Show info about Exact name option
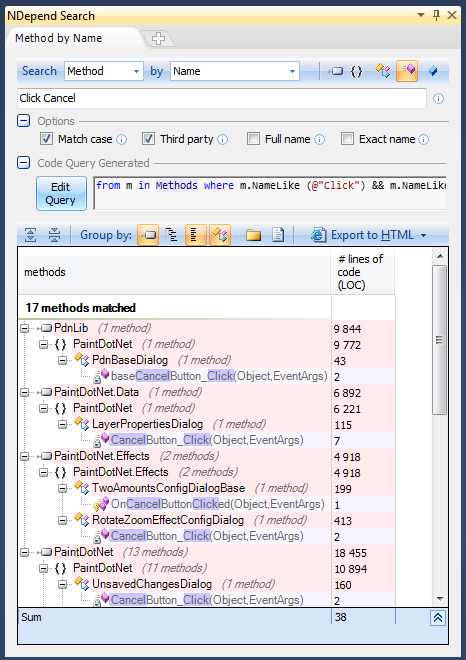Image resolution: width=466 pixels, height=660 pixels. (424, 139)
